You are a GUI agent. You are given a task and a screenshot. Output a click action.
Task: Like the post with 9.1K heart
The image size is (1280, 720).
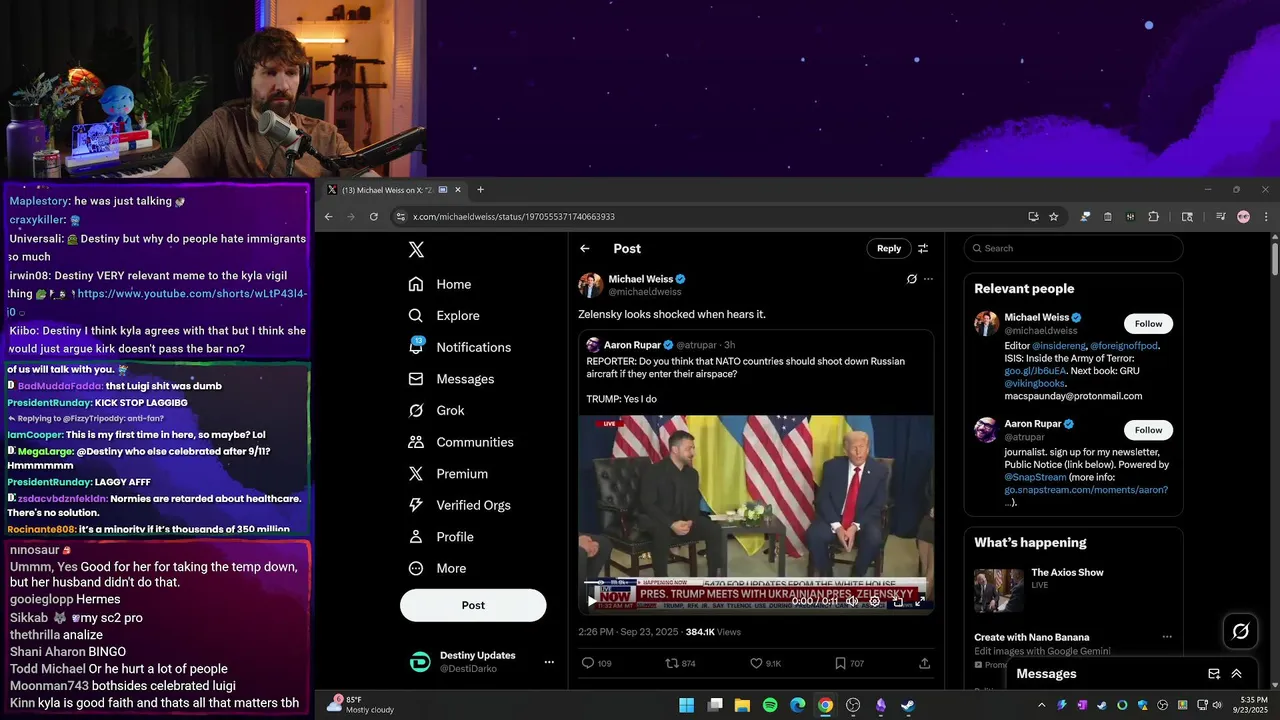[766, 663]
